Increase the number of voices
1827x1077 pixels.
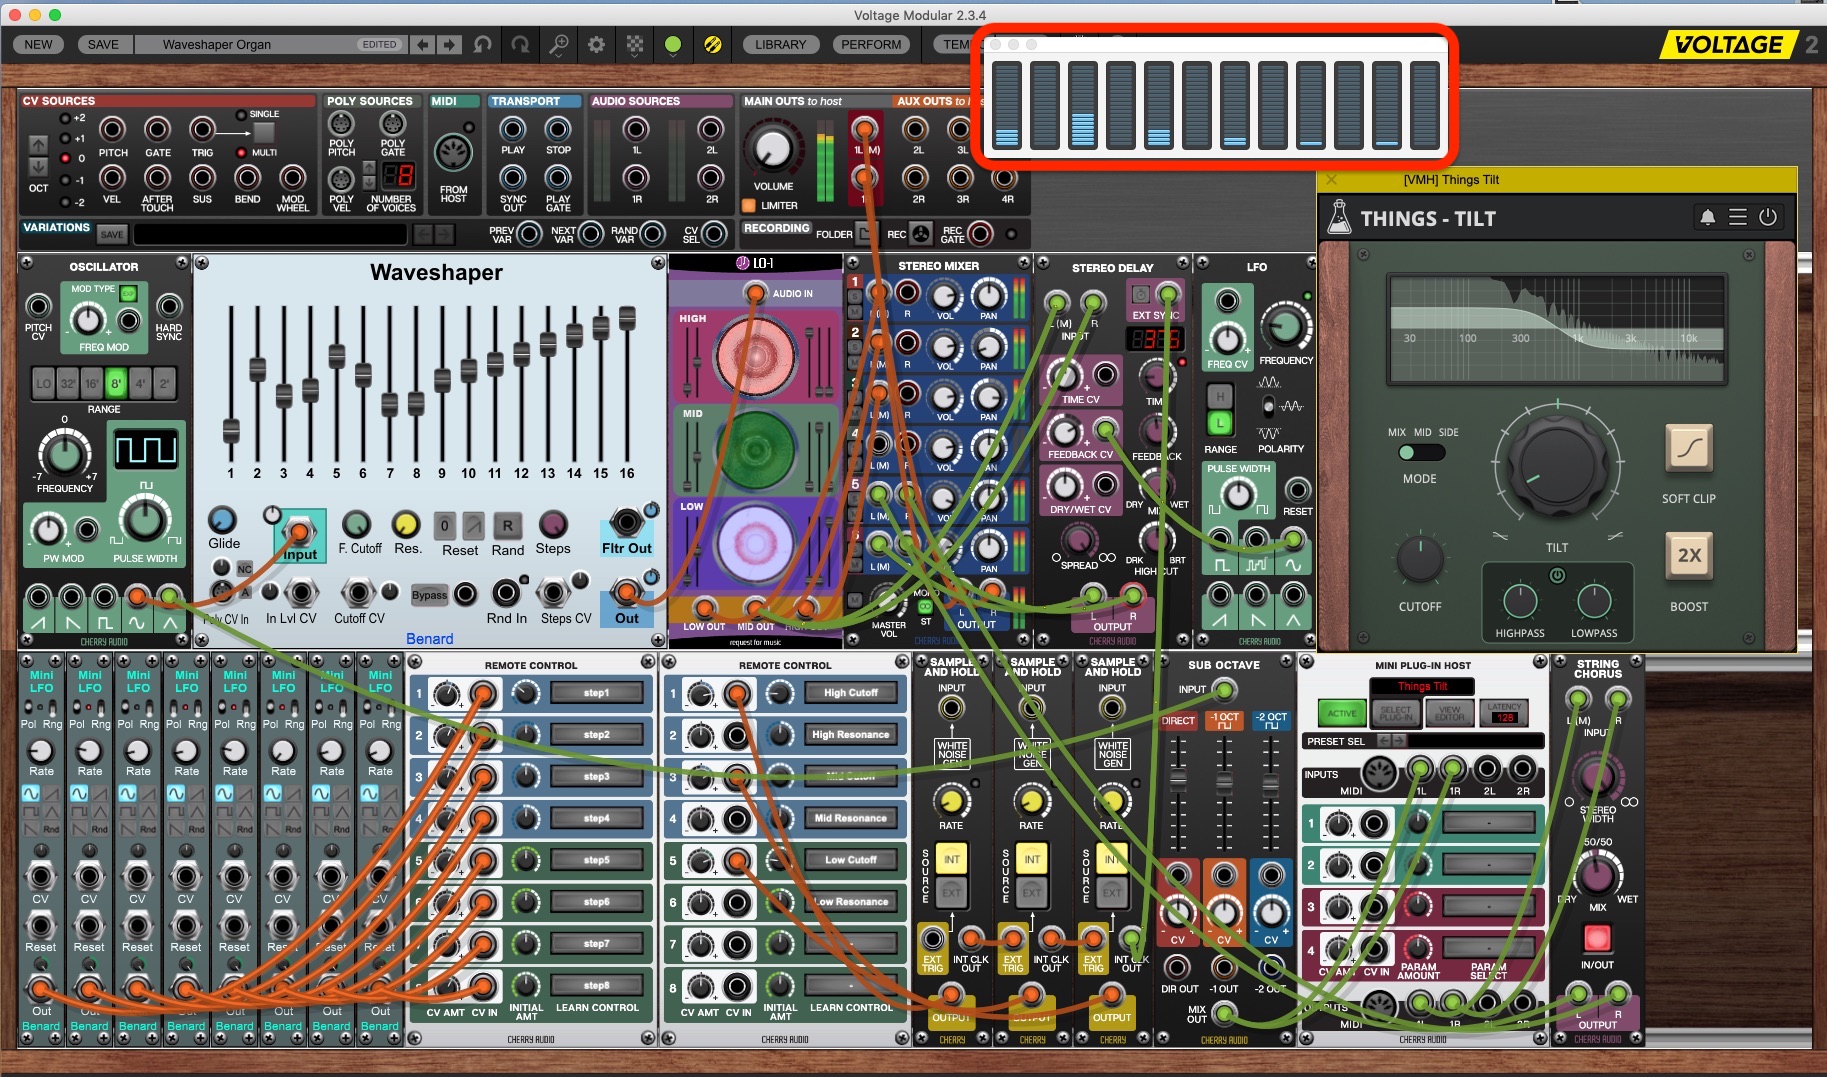(x=369, y=169)
